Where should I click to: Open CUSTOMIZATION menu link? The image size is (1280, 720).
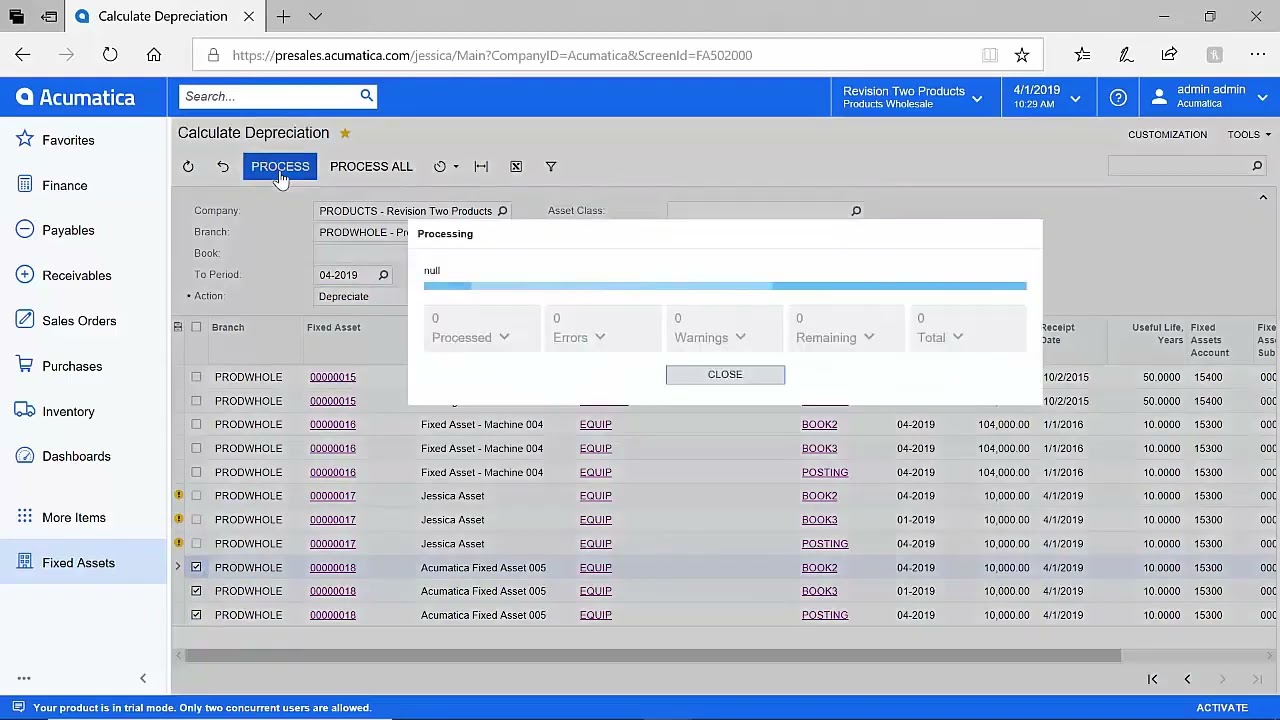point(1167,134)
